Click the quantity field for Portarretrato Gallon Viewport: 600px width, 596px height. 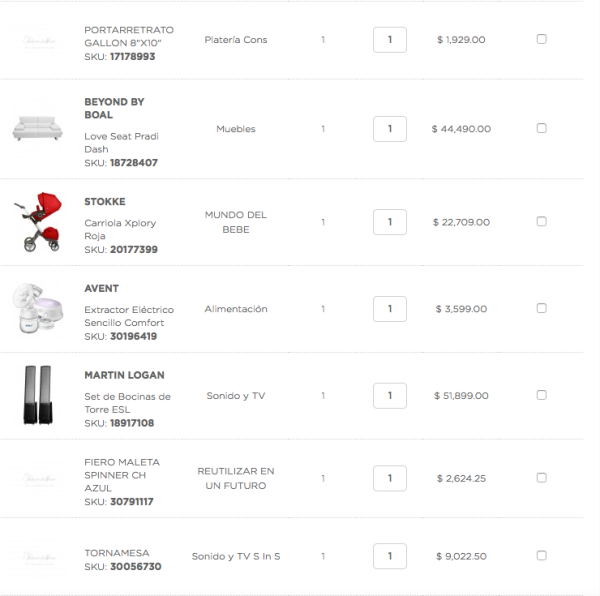point(390,40)
